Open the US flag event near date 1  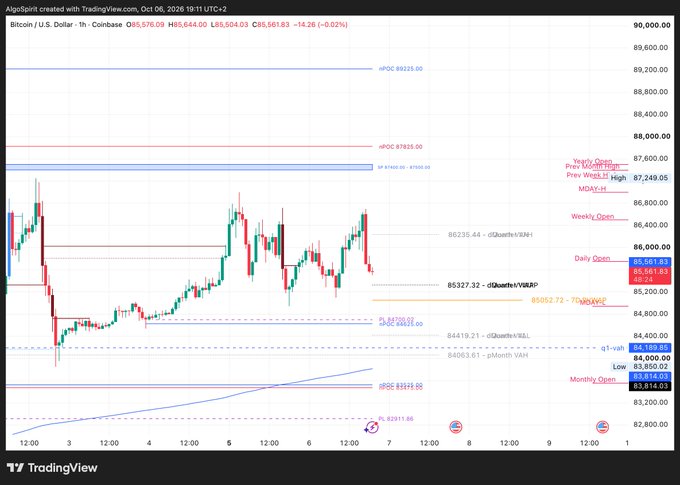pyautogui.click(x=602, y=427)
